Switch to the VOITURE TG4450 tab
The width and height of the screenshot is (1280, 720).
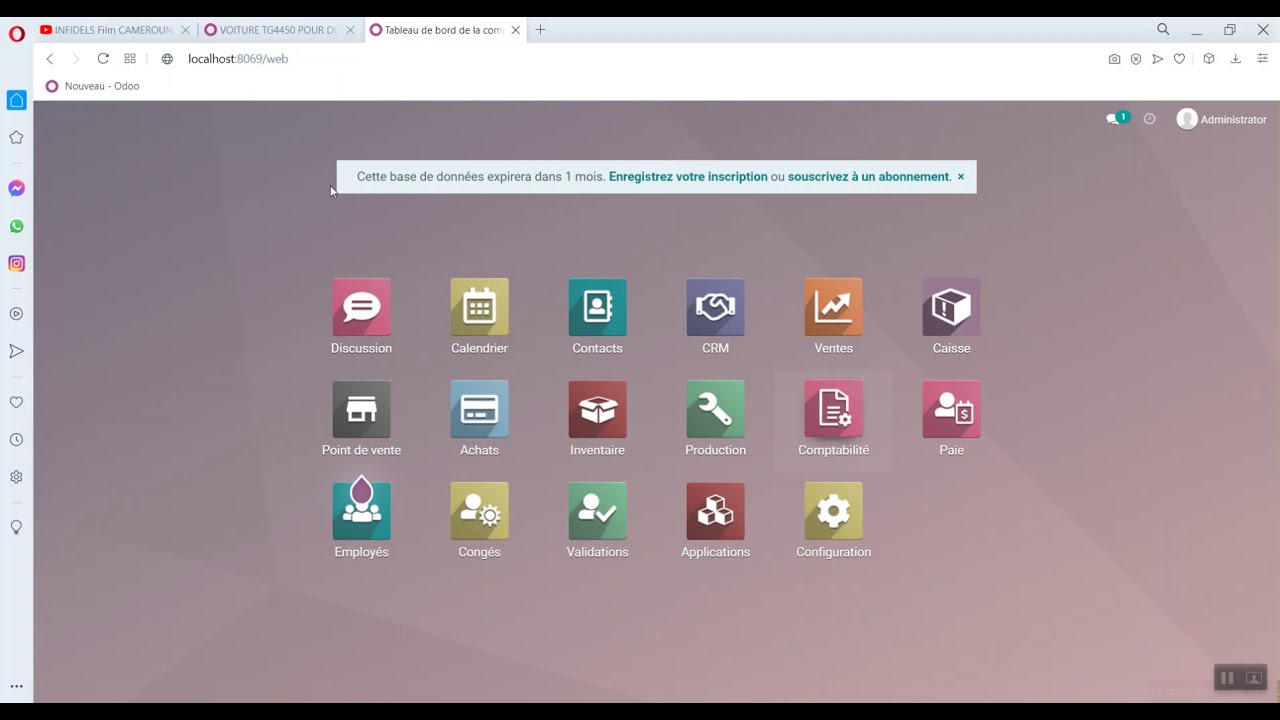(278, 30)
